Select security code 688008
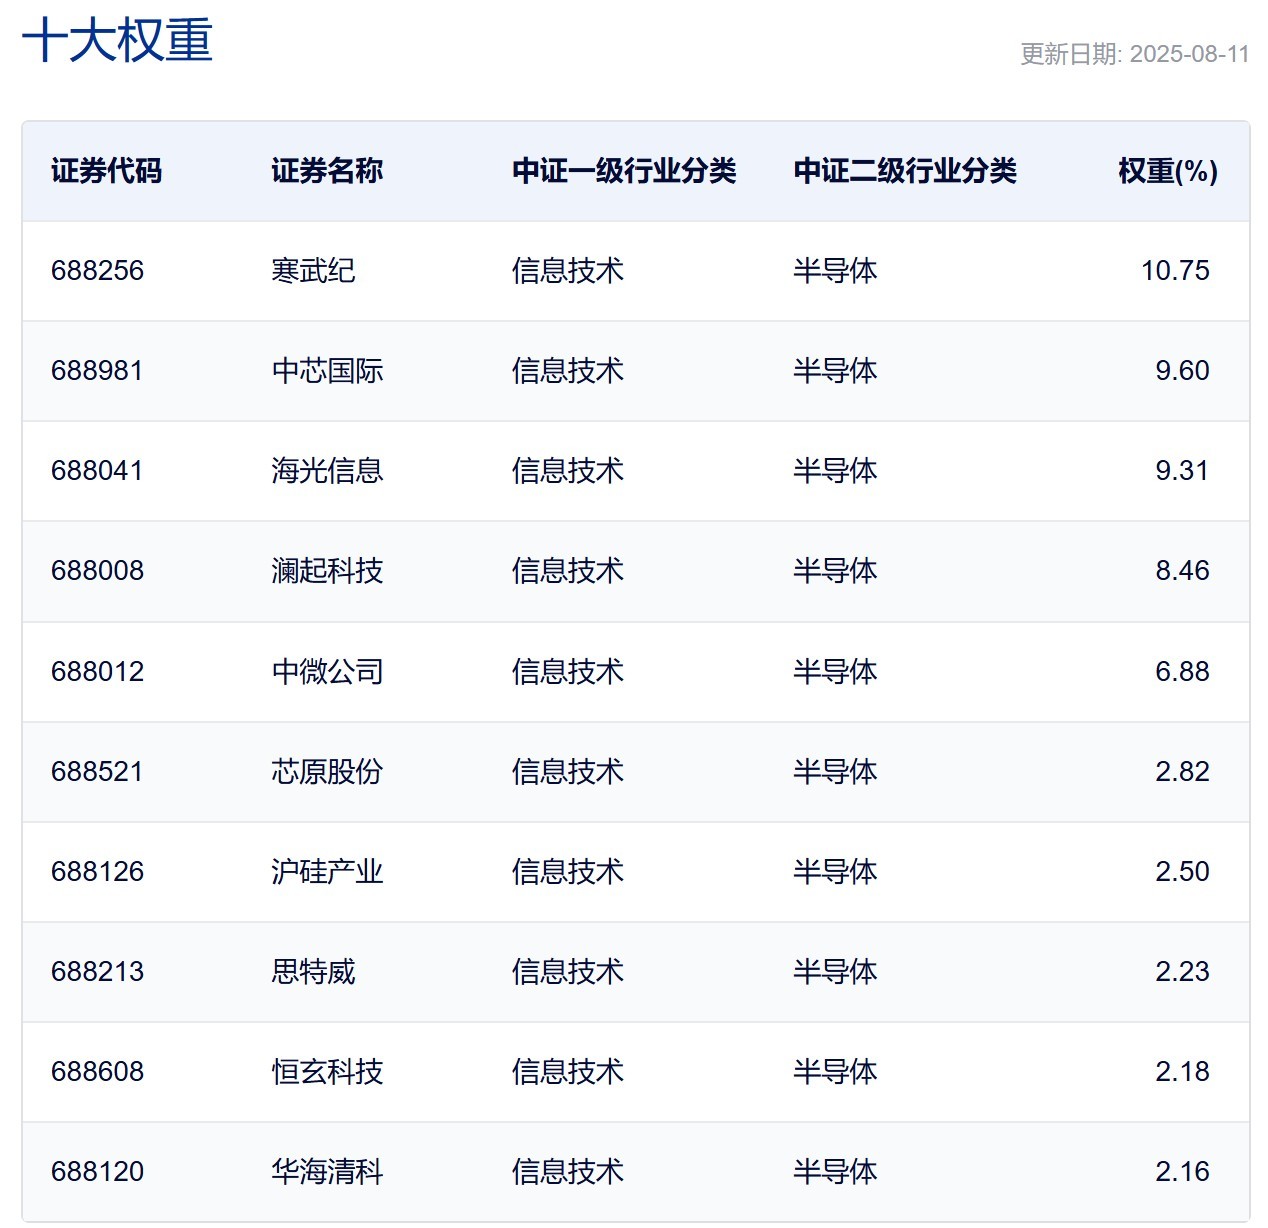 [97, 571]
